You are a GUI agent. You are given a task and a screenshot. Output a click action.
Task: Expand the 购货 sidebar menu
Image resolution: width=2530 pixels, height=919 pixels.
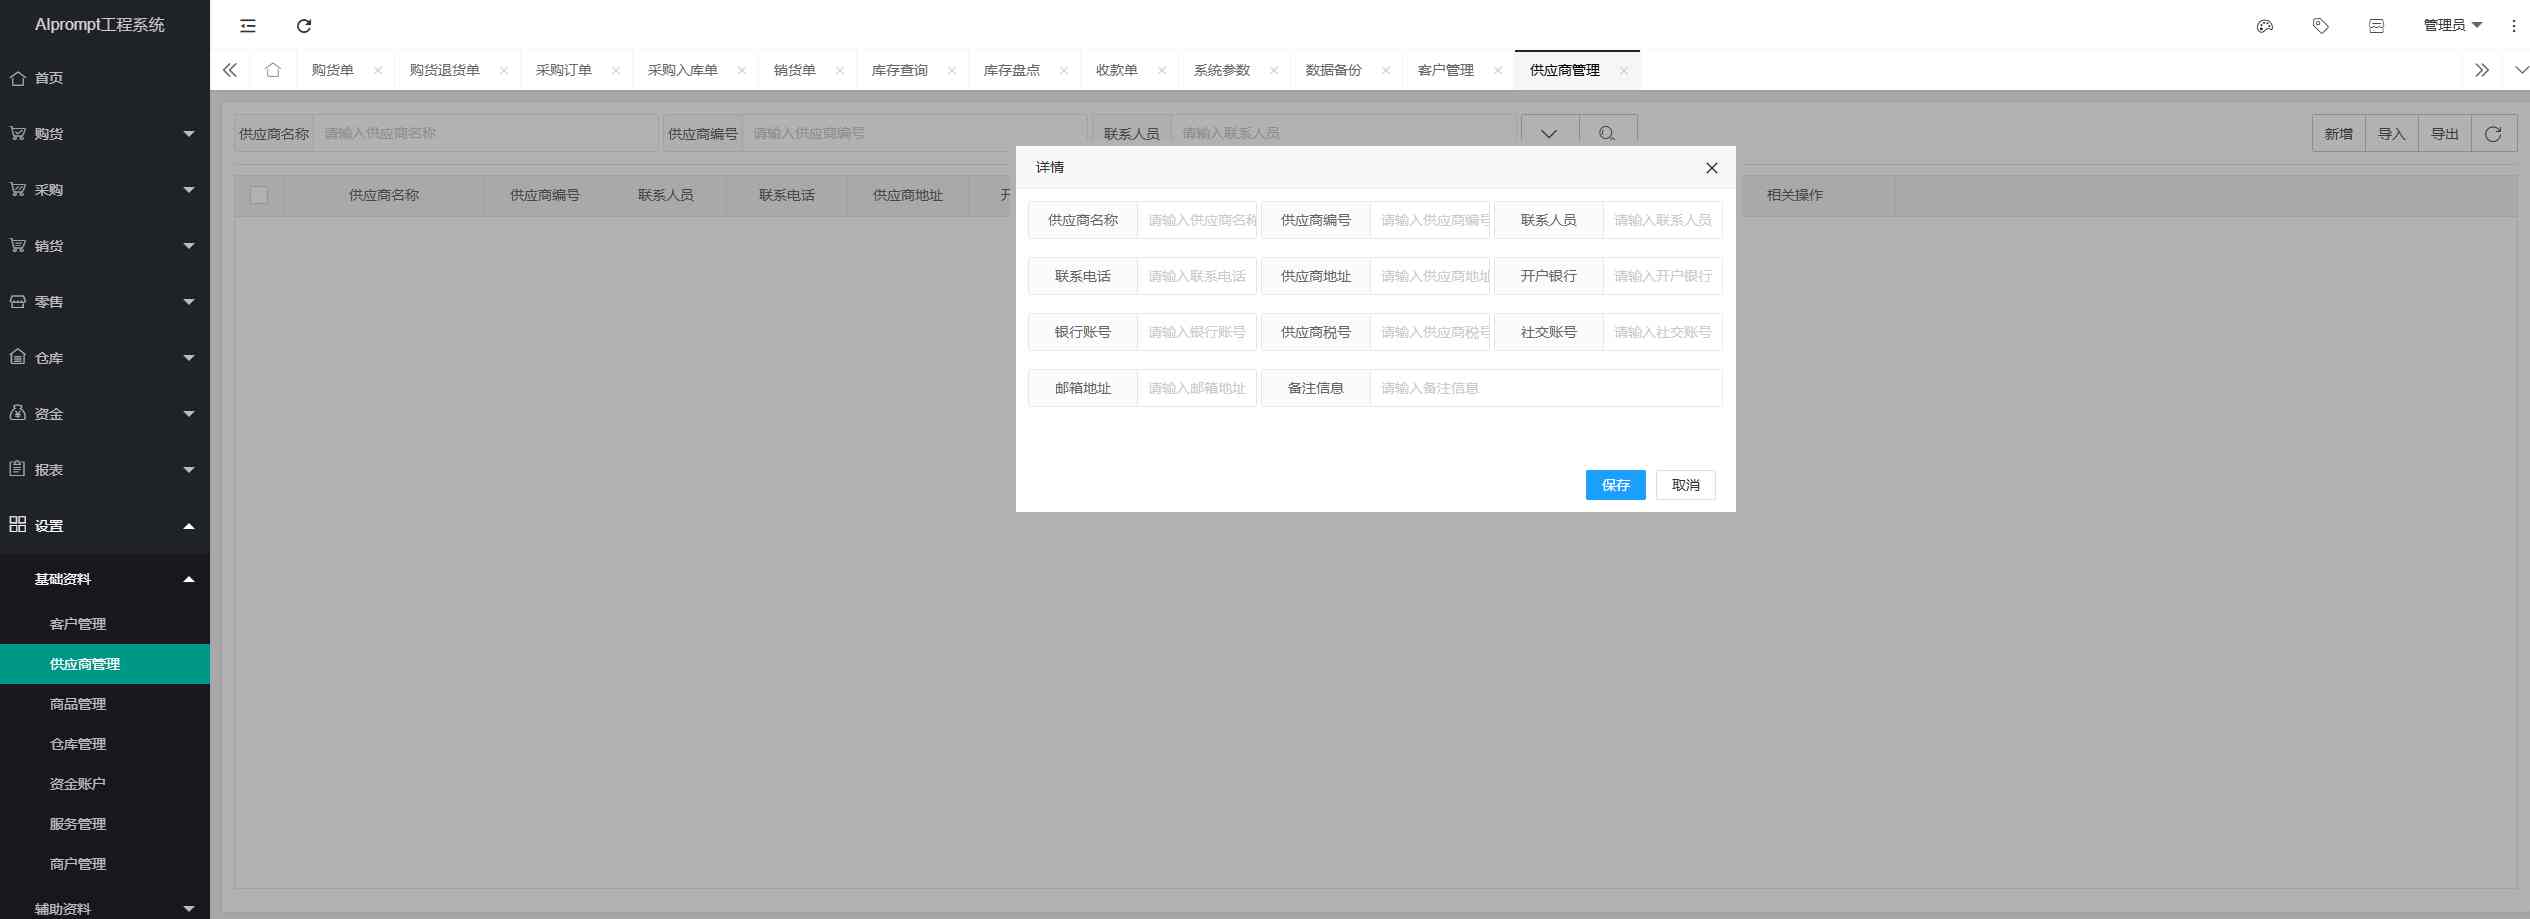point(104,134)
